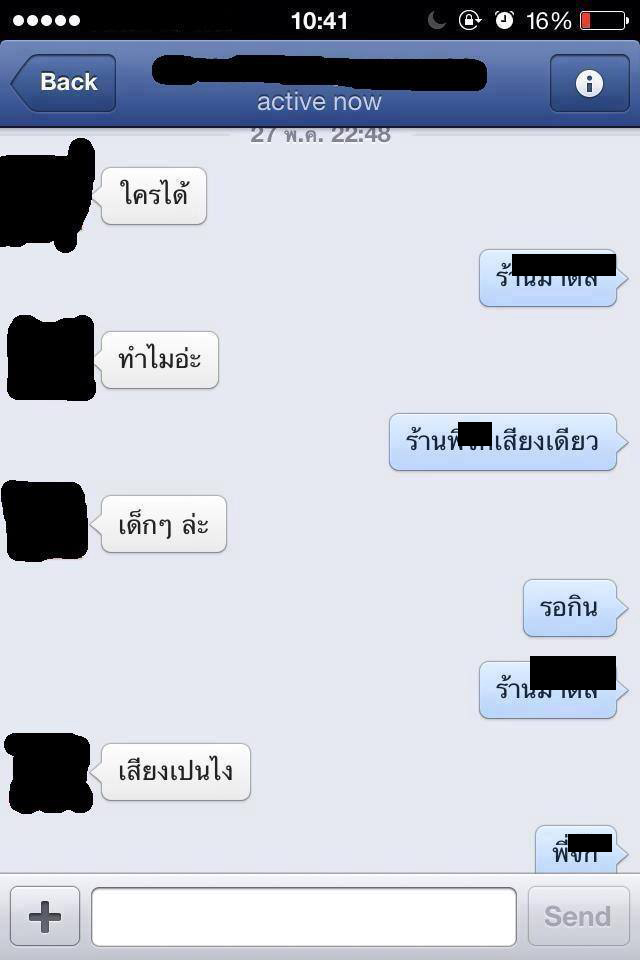Tap the 10:41 status bar clock
The height and width of the screenshot is (960, 640).
point(319,21)
